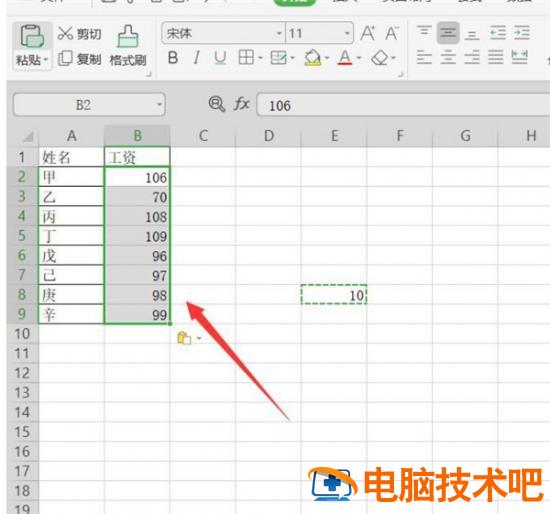Align text to the right
Viewport: 550px width, 514px height.
click(x=472, y=57)
